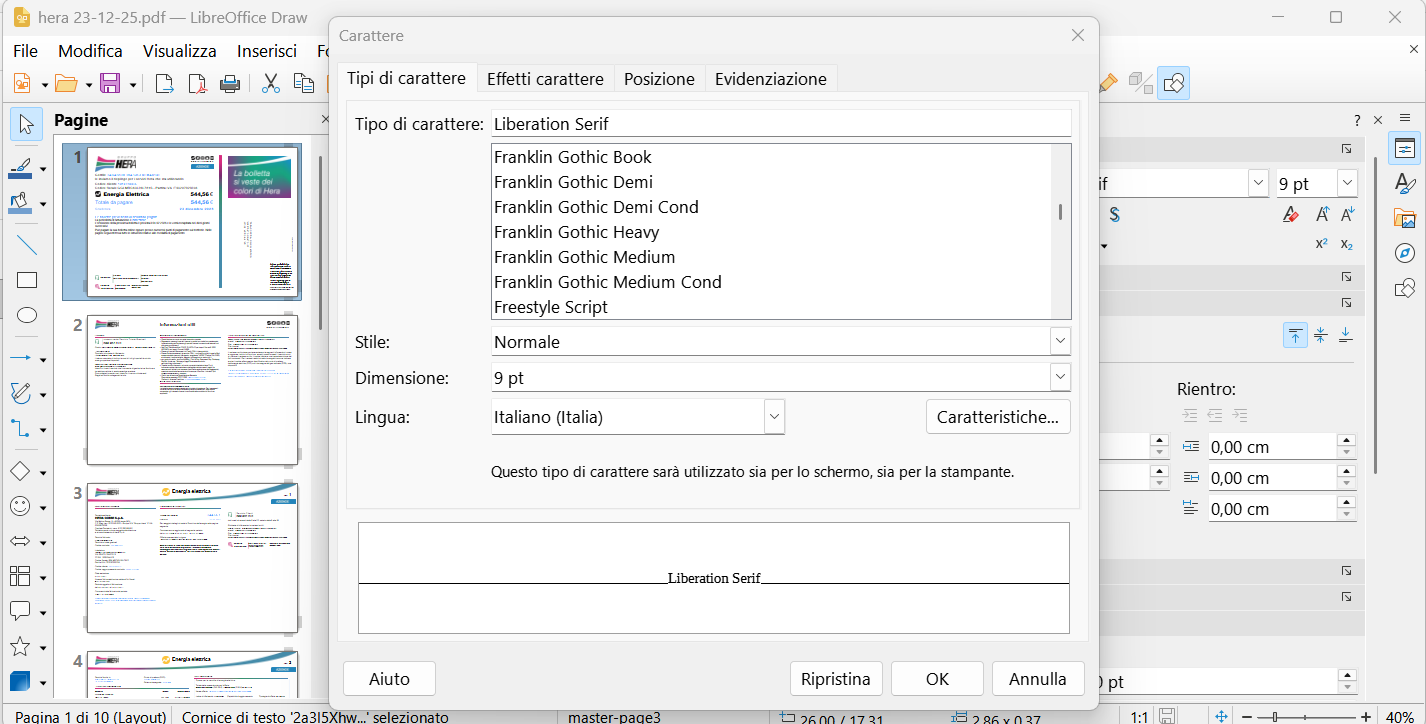Viewport: 1426px width, 724px height.
Task: Click the Ripristina button
Action: click(835, 679)
